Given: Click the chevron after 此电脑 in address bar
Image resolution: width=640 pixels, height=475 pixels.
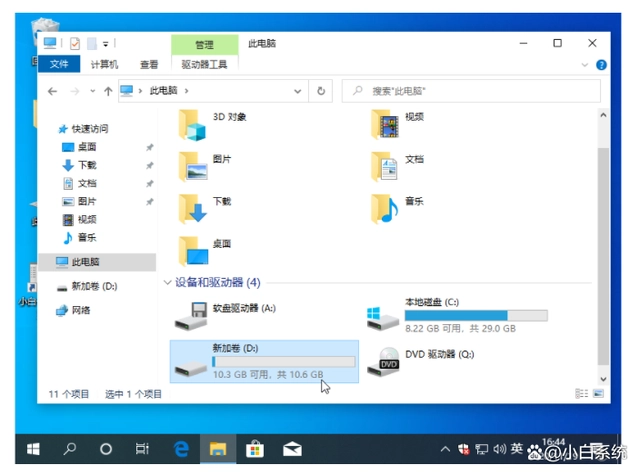Looking at the screenshot, I should 186,91.
